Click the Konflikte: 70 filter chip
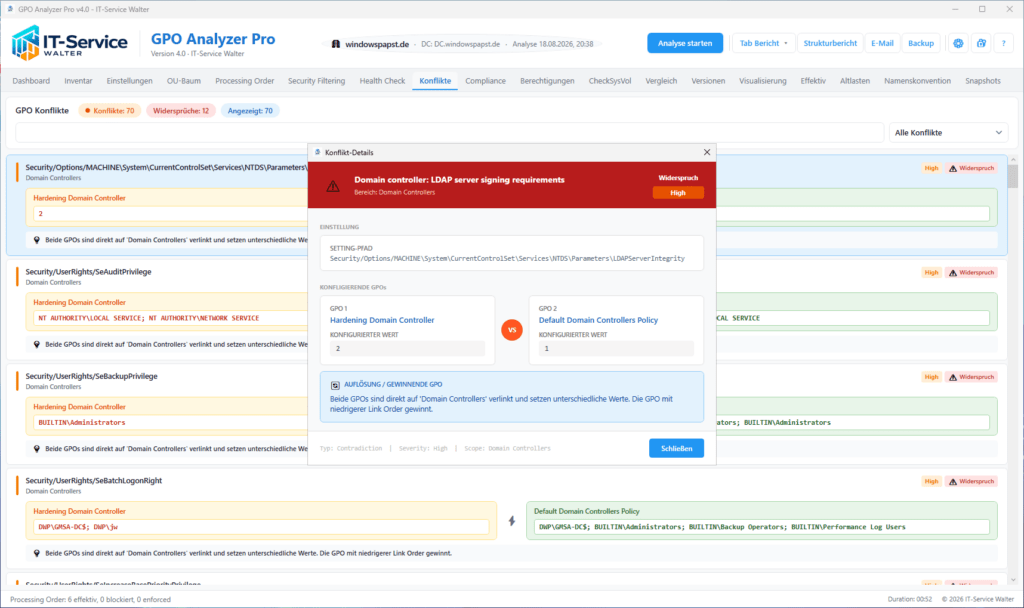The width and height of the screenshot is (1024, 608). (x=110, y=111)
